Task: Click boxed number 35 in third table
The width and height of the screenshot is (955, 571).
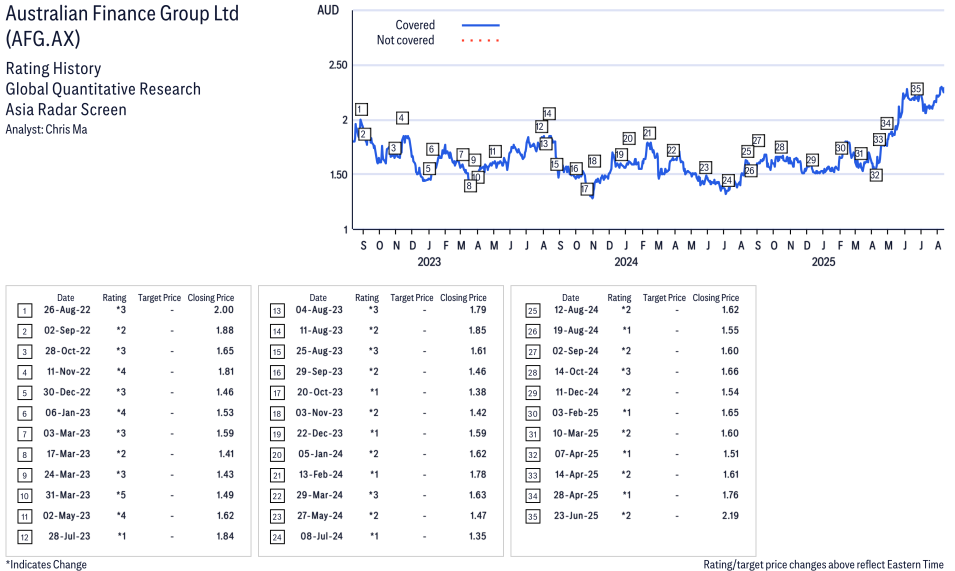Action: [x=533, y=516]
